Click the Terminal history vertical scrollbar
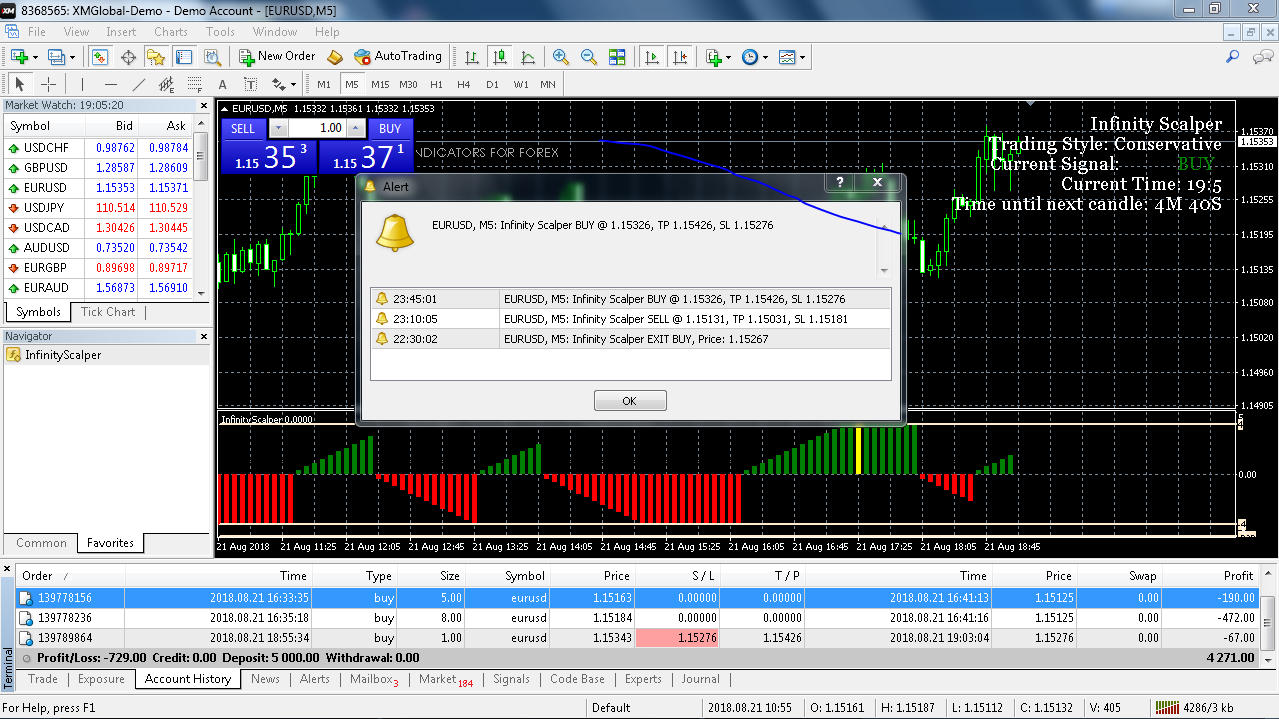The height and width of the screenshot is (719, 1279). (1270, 618)
